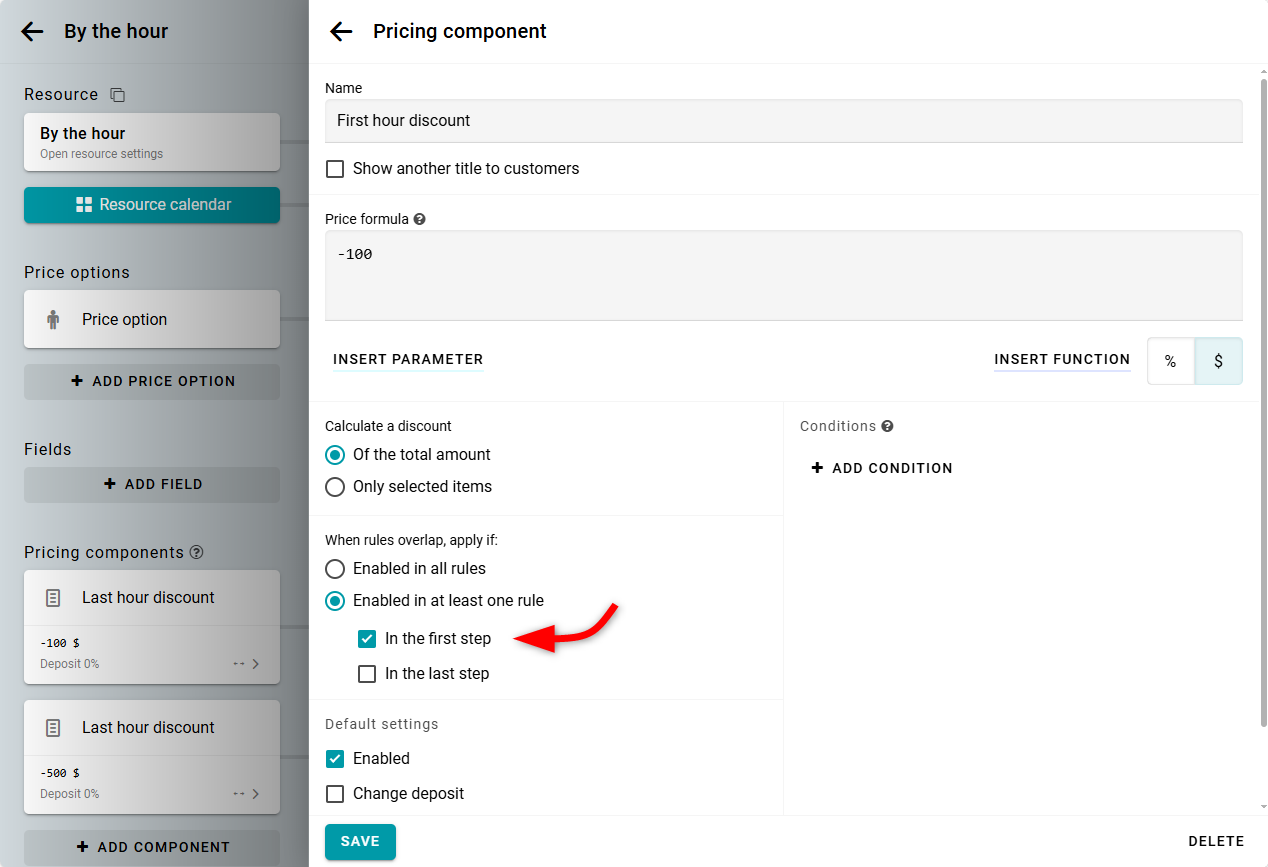Open Insert Parameter dropdown
Screen dimensions: 1268x867
tap(408, 360)
